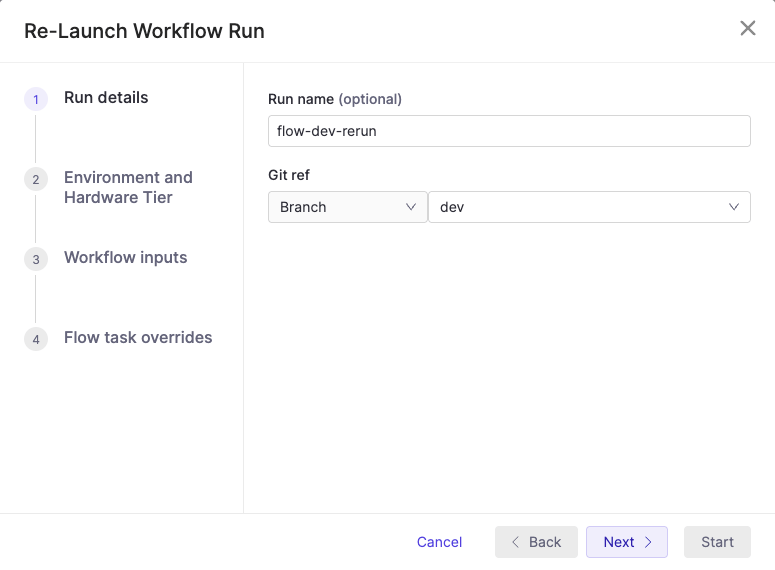The height and width of the screenshot is (570, 775).
Task: Click the Run name (optional) label
Action: click(x=335, y=99)
